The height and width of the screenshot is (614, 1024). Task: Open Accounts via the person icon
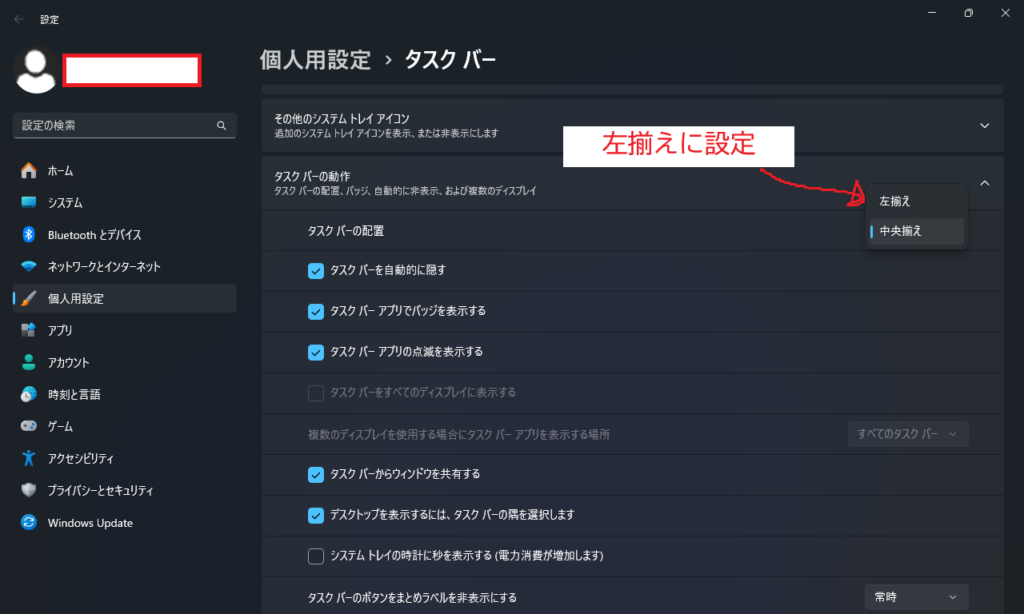coord(29,362)
